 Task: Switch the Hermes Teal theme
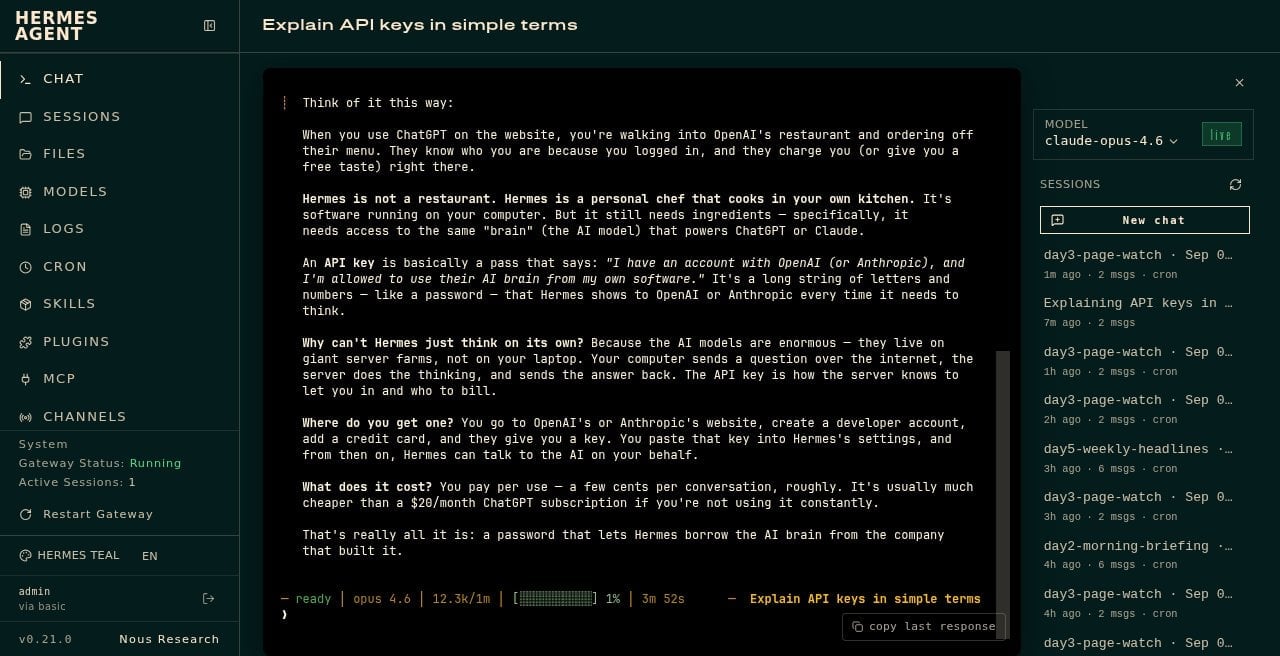[69, 555]
